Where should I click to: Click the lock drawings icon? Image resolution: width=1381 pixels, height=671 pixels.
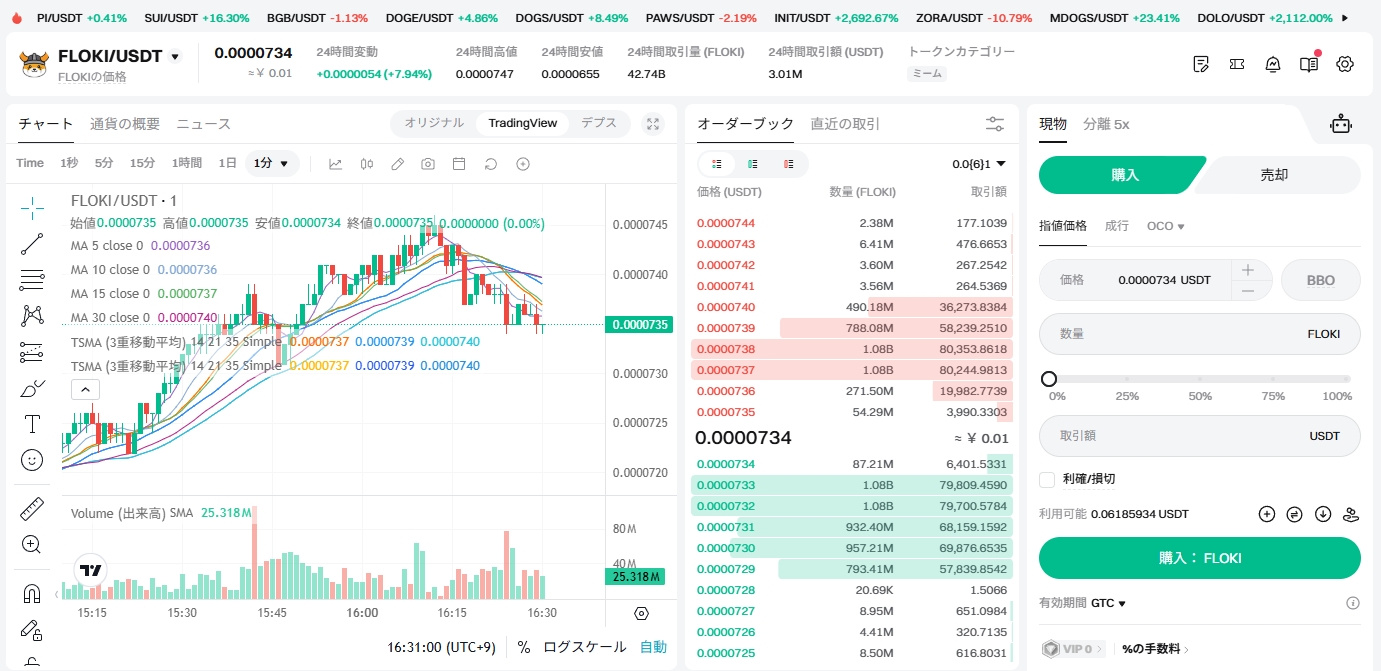32,630
